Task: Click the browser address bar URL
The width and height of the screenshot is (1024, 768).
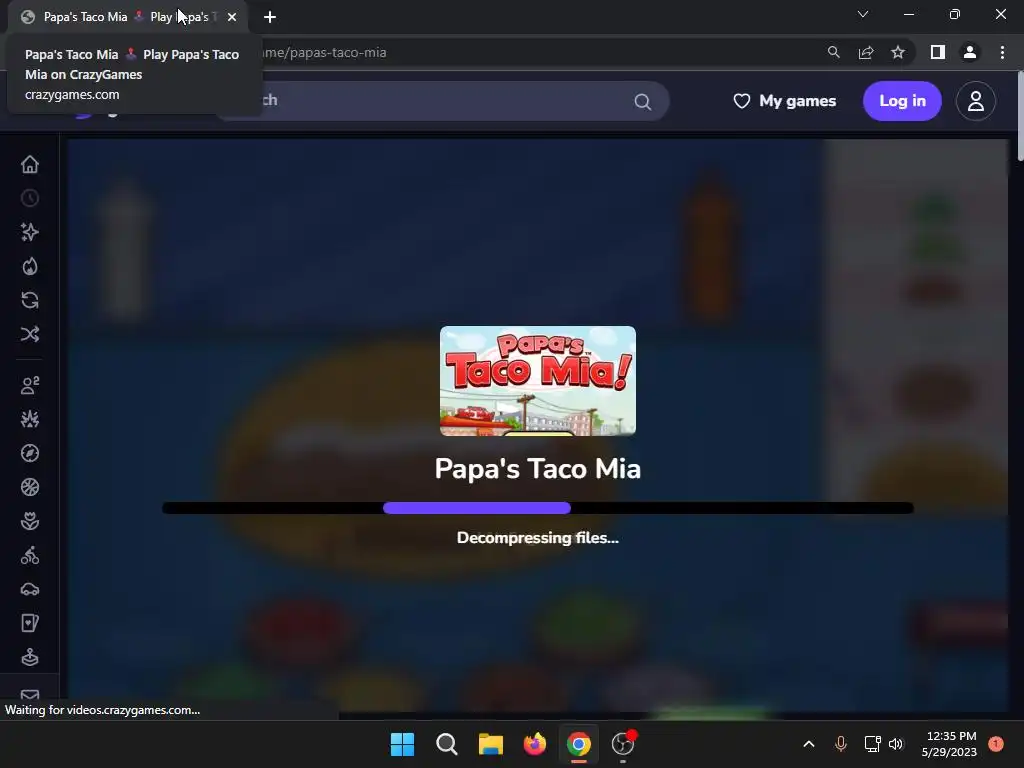Action: tap(324, 52)
